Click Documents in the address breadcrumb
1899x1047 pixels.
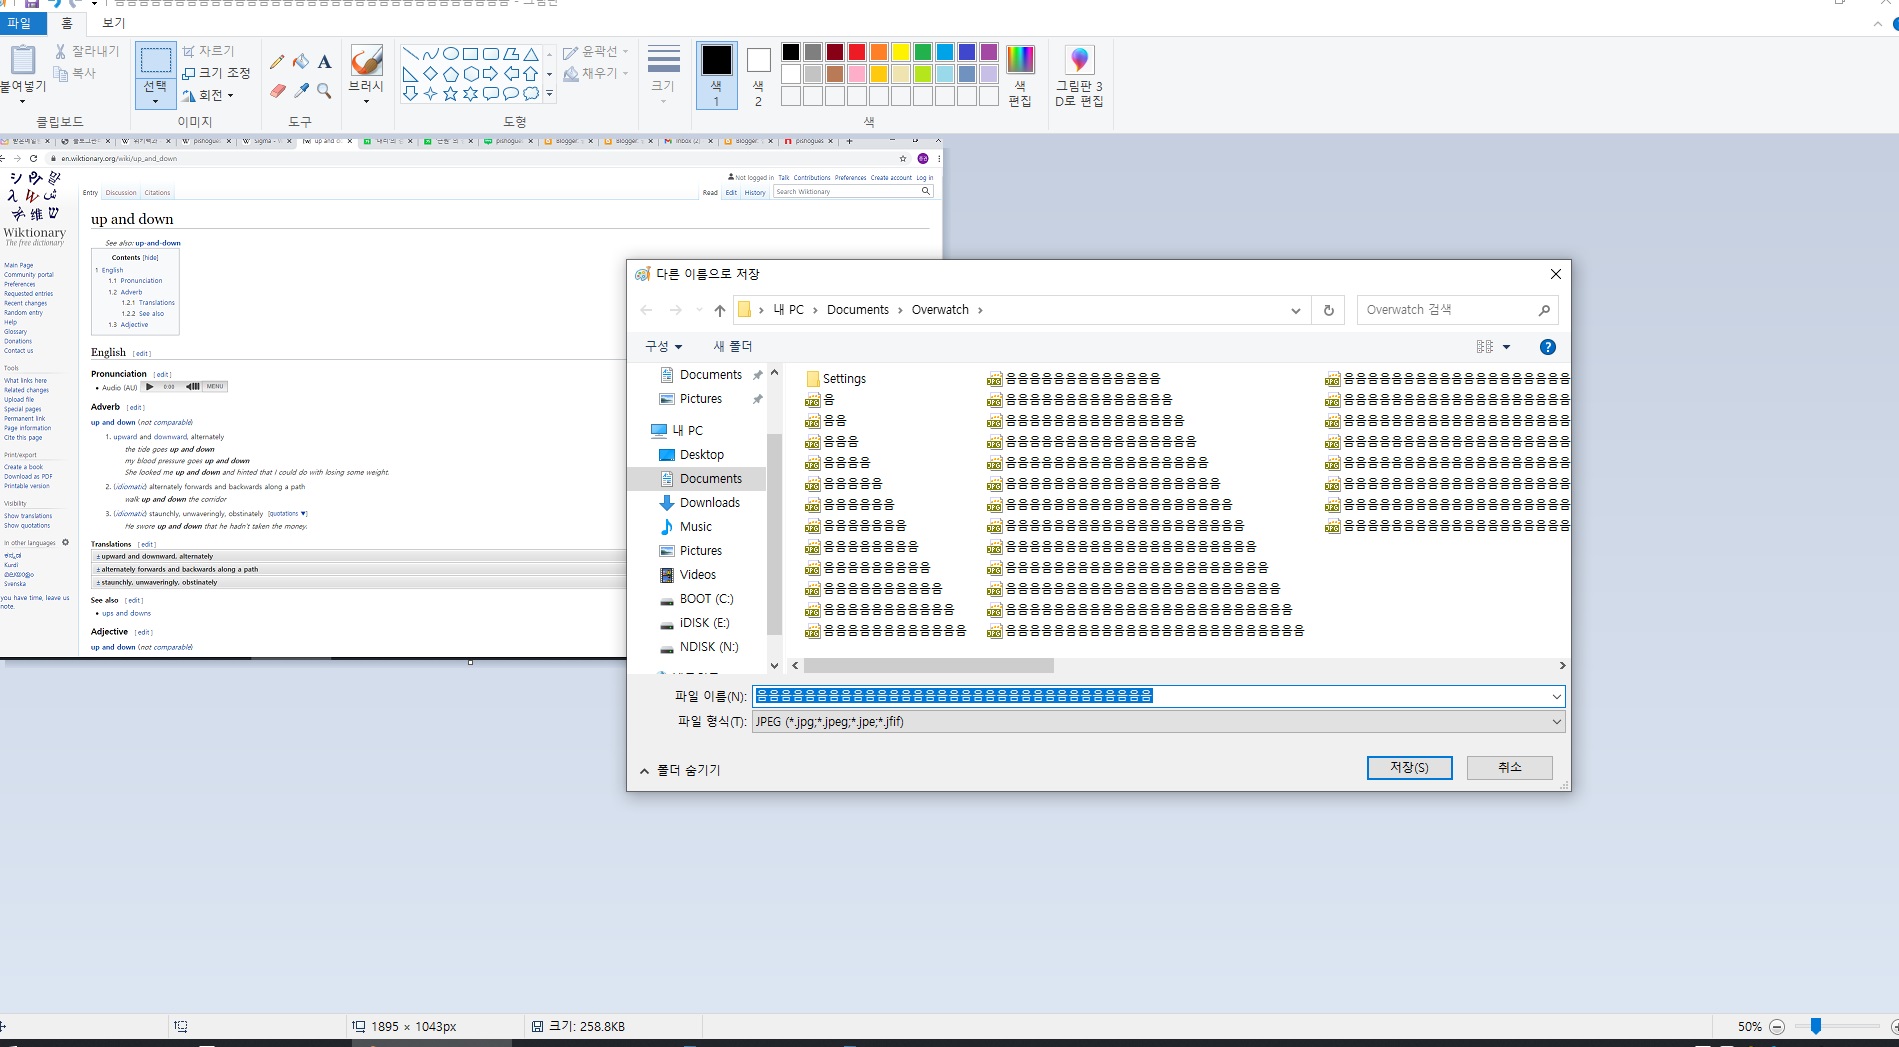point(857,310)
